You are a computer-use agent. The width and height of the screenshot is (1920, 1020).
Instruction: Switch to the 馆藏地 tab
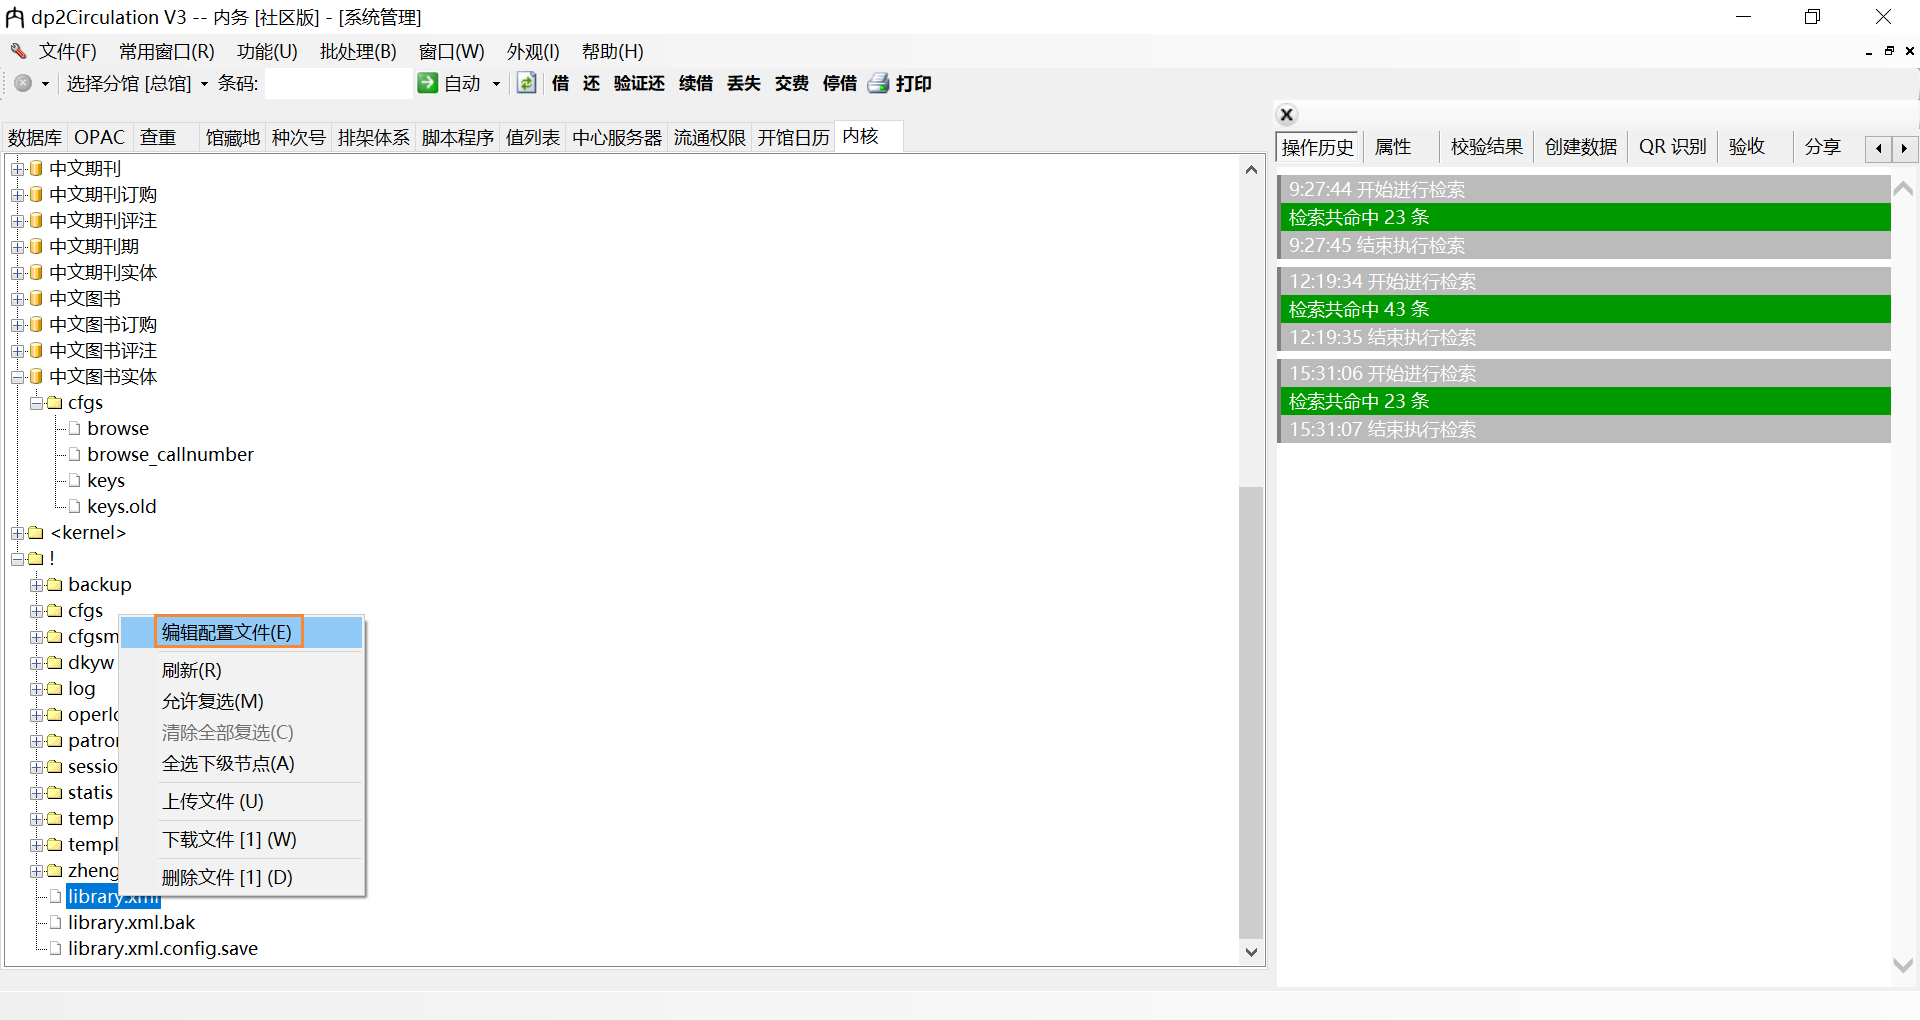[x=233, y=137]
